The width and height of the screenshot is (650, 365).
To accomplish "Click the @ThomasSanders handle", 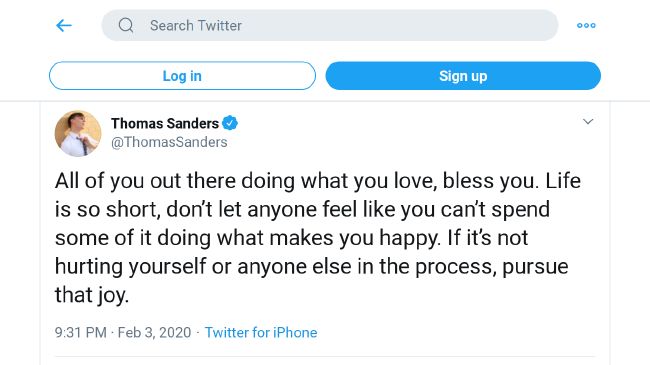I will 169,142.
